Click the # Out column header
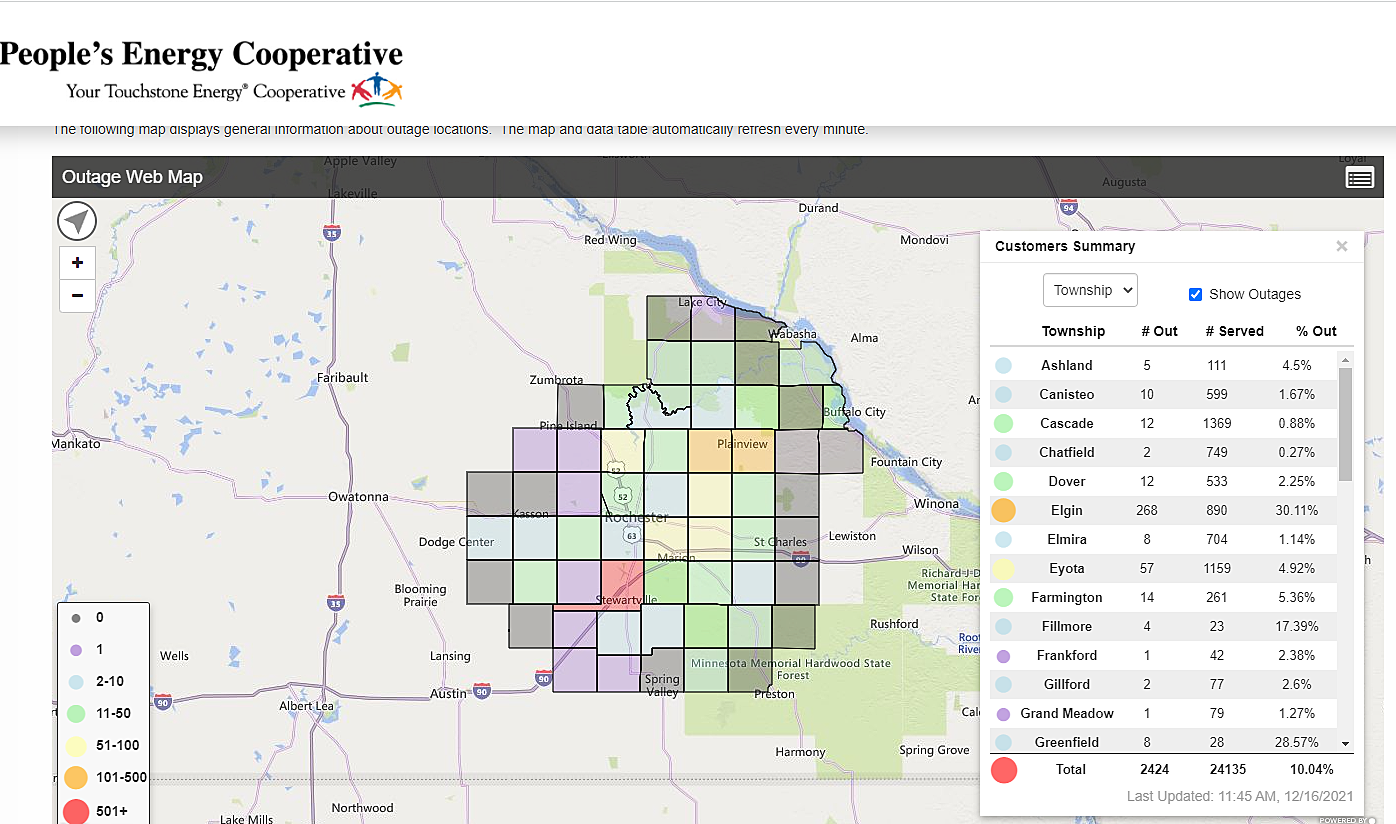Screen dimensions: 1396x824 click(x=1159, y=331)
